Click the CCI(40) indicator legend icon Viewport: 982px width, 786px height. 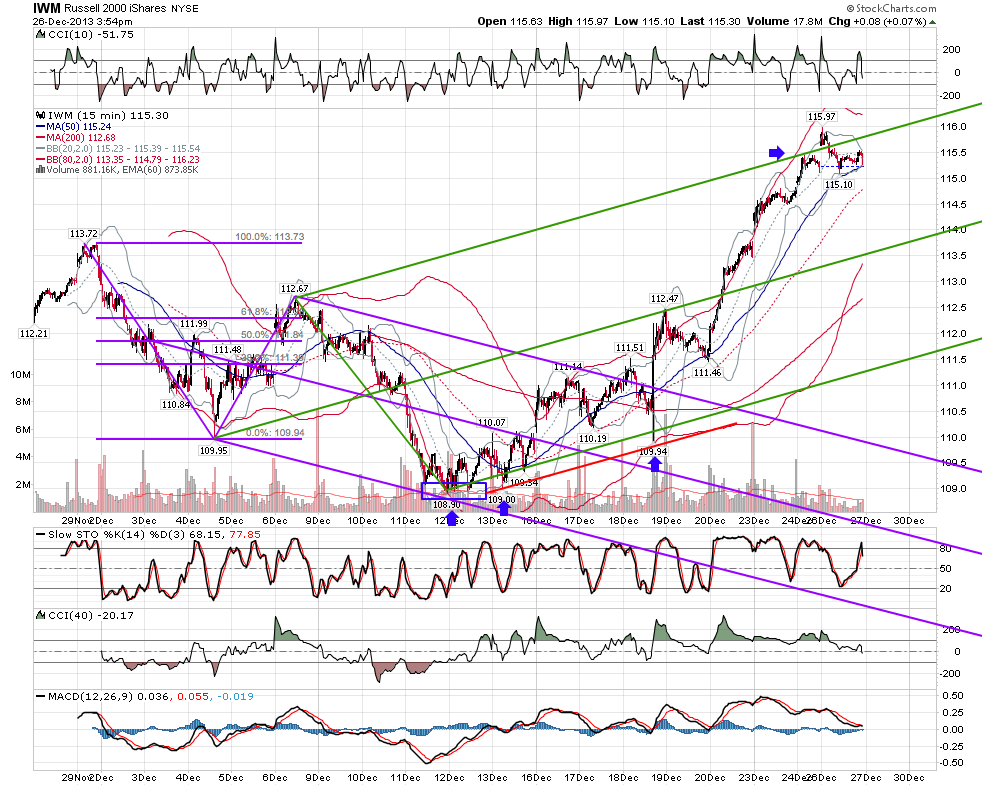[41, 616]
